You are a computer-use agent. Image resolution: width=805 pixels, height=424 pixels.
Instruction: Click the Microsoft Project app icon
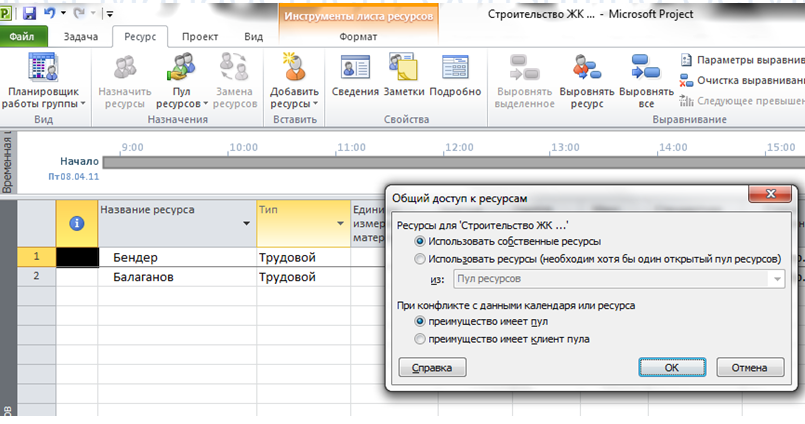(6, 13)
